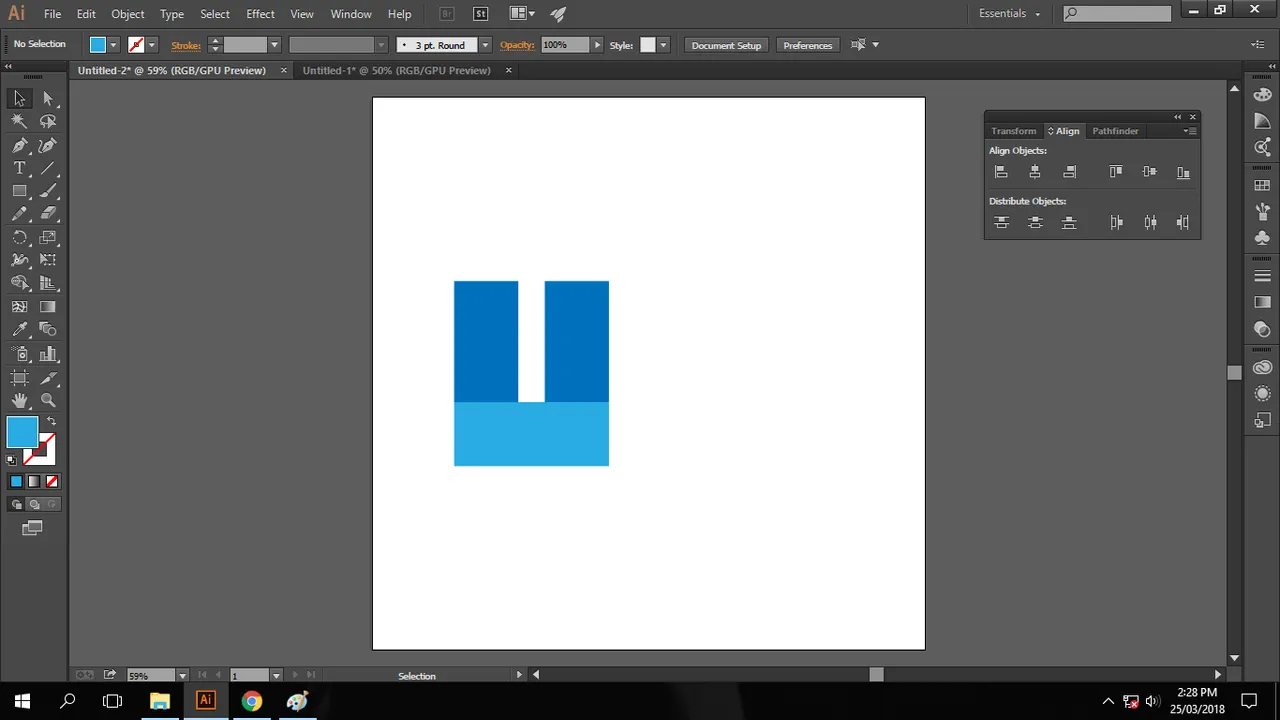Viewport: 1280px width, 720px height.
Task: Set paint mode to None
Action: [50, 481]
